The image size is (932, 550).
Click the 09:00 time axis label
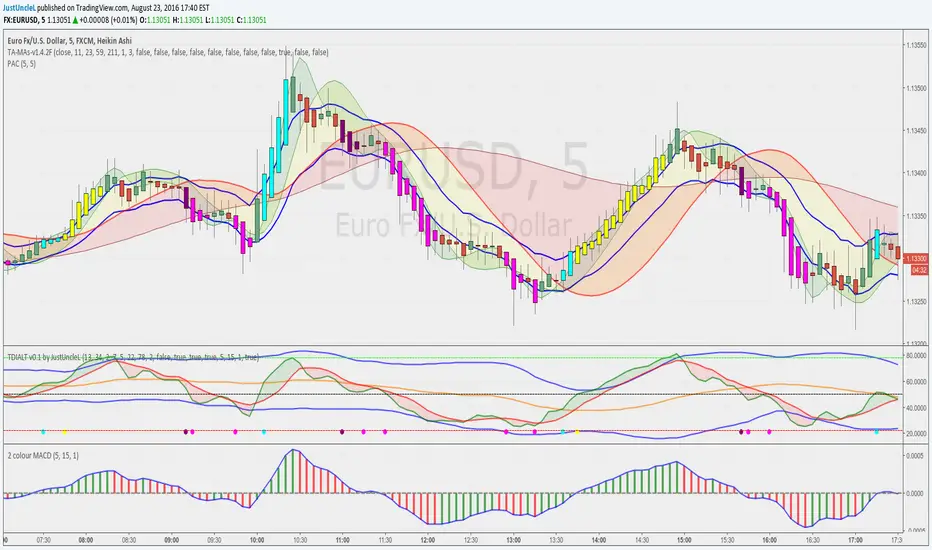coord(172,540)
